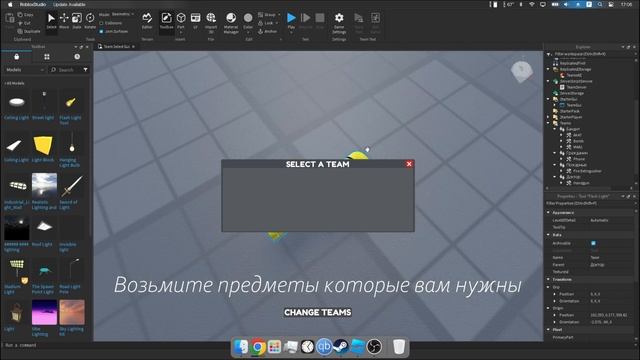The height and width of the screenshot is (360, 640).
Task: Click the Paste clipboard icon
Action: 9,19
